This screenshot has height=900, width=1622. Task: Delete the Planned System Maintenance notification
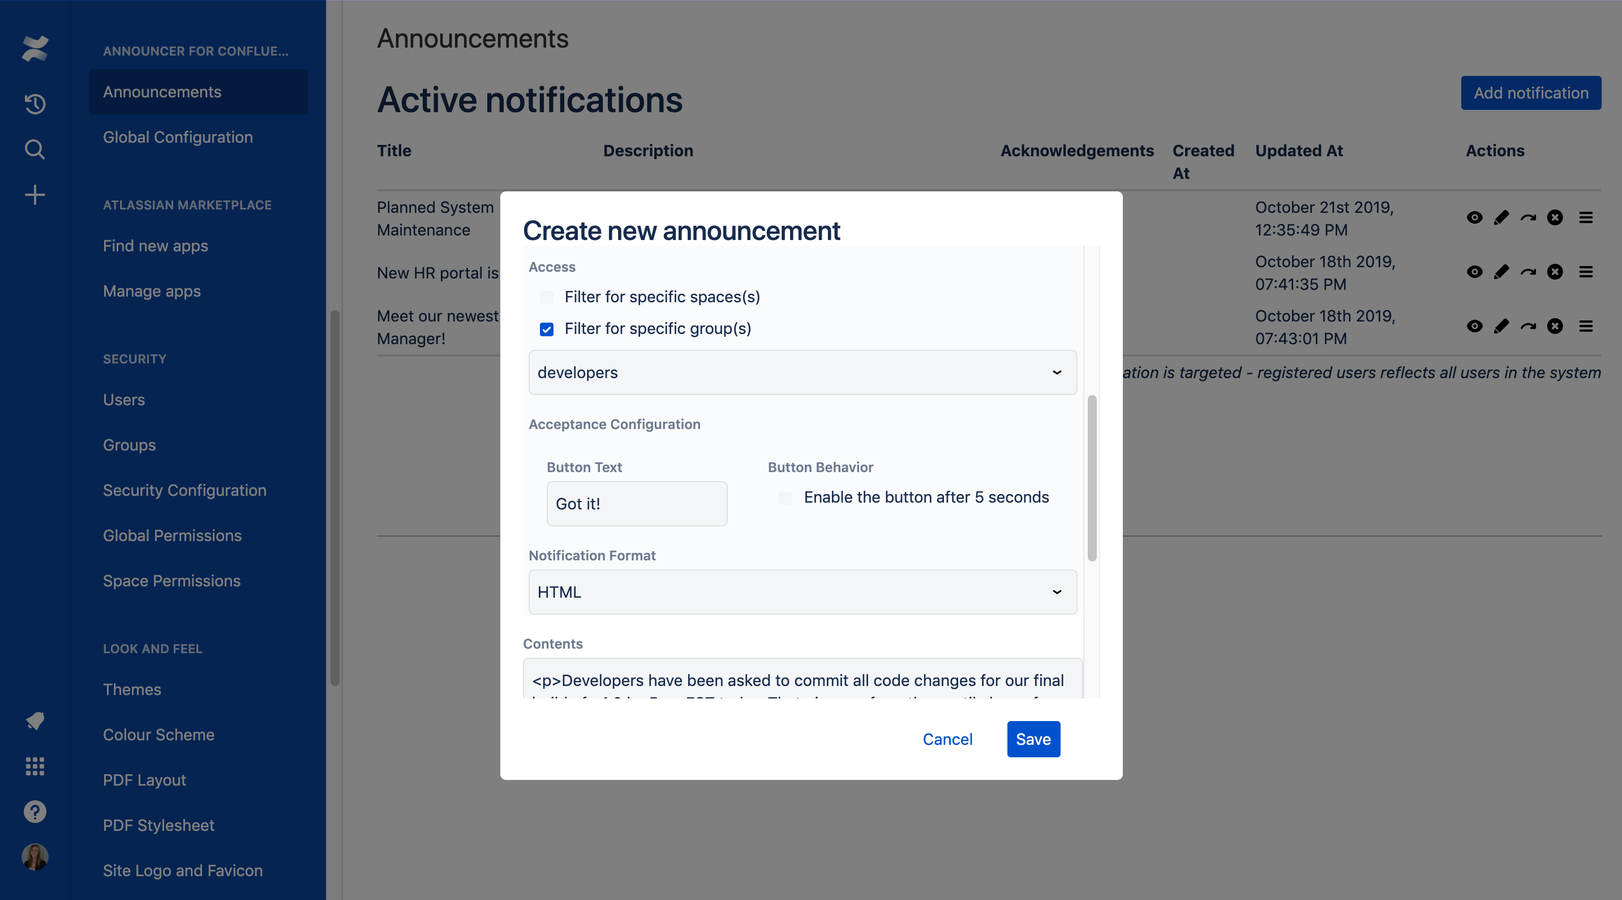tap(1555, 217)
